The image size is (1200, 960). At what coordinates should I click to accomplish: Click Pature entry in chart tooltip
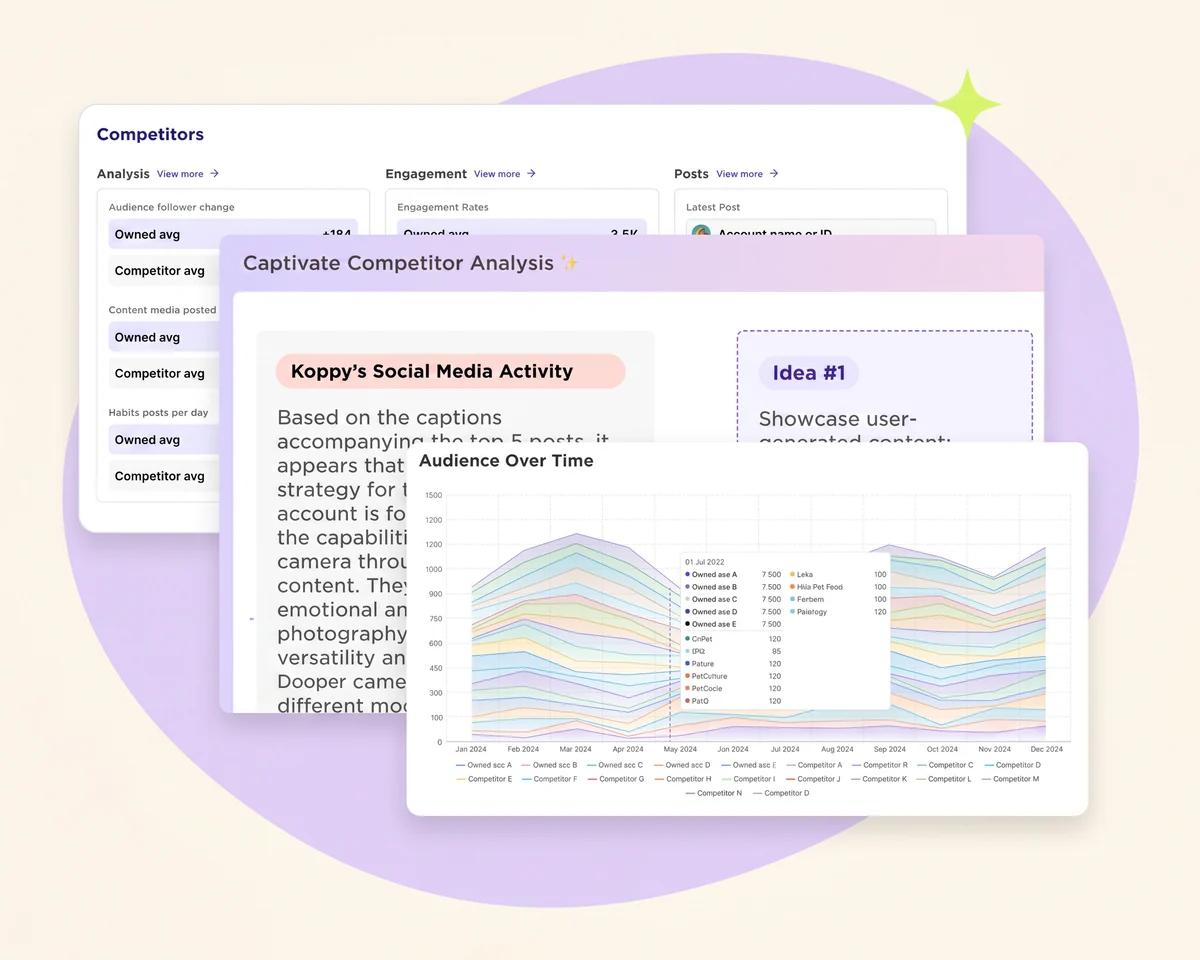733,664
